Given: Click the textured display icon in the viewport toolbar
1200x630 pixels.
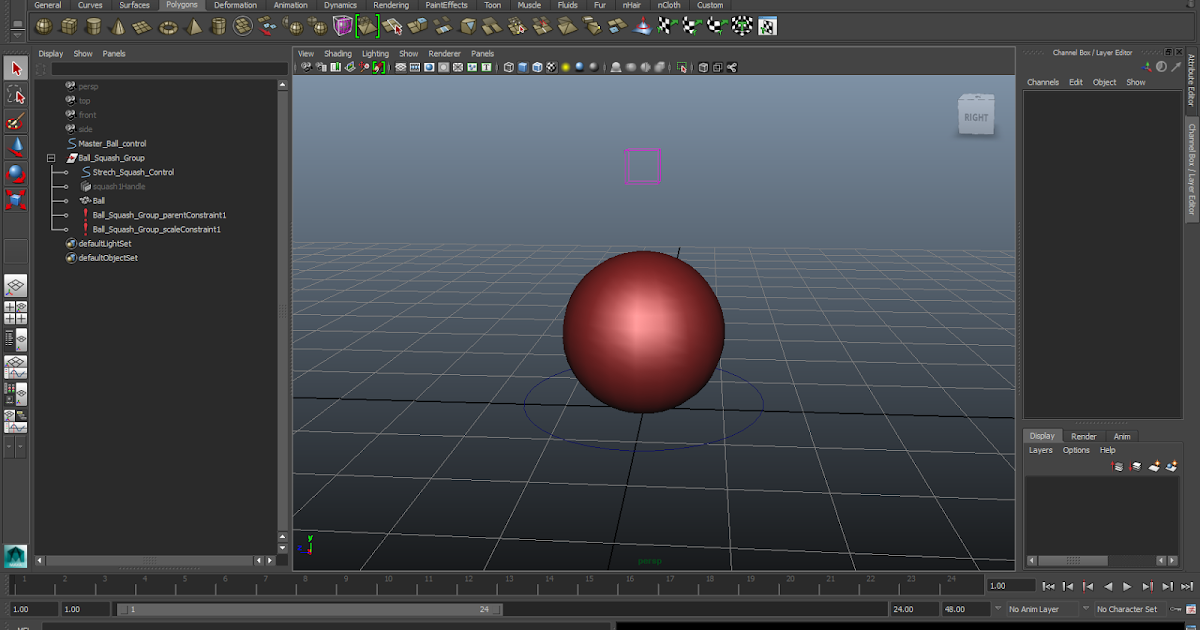Looking at the screenshot, I should click(550, 67).
